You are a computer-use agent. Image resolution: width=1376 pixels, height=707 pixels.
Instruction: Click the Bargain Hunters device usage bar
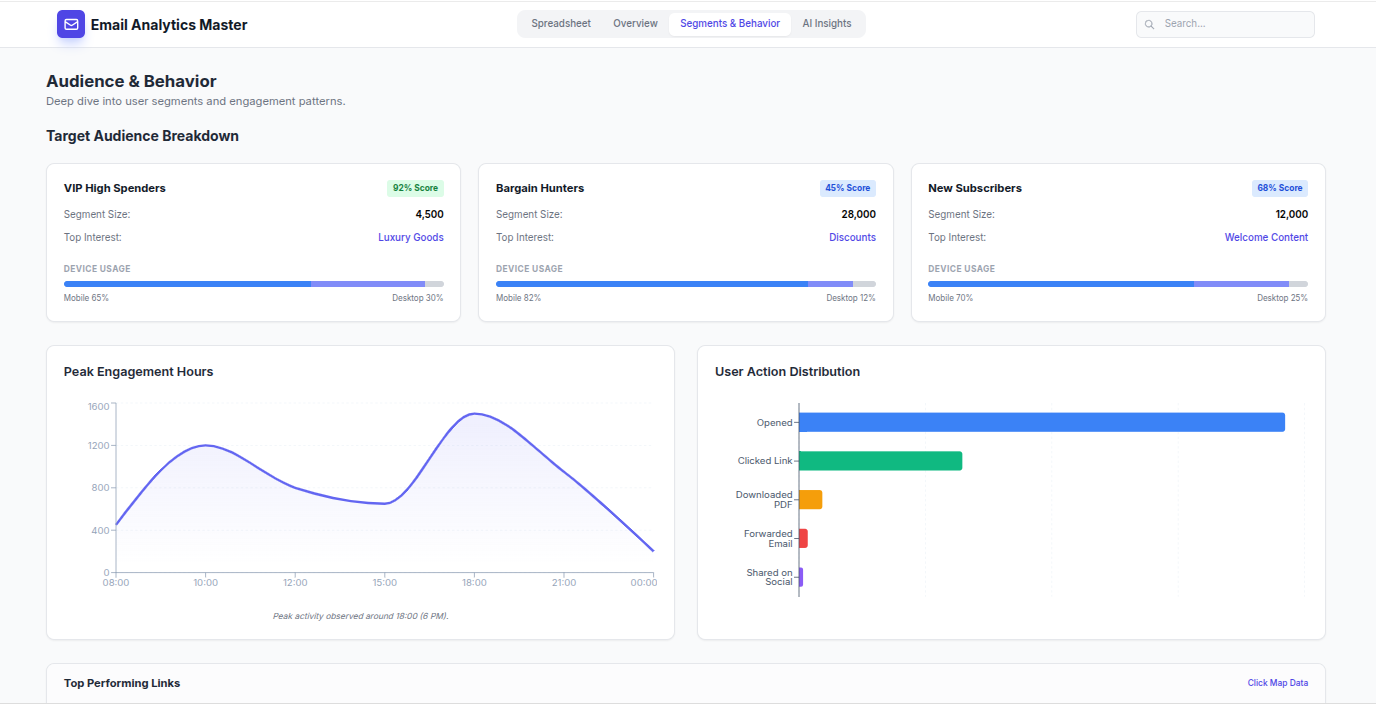pos(685,284)
